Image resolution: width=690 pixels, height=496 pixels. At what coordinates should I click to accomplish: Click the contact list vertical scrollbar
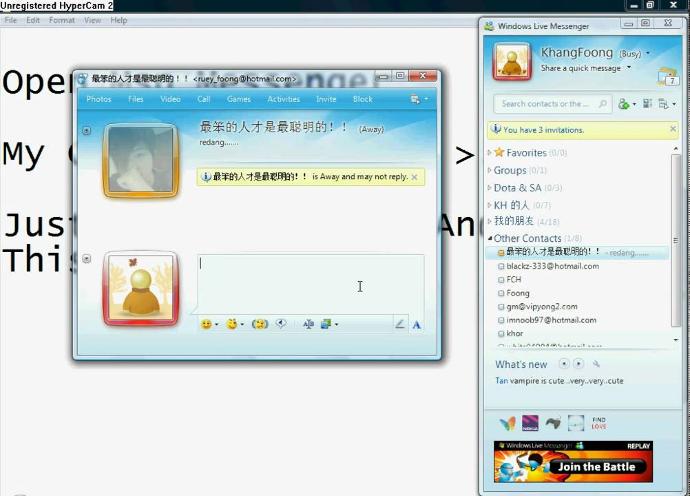click(x=675, y=240)
